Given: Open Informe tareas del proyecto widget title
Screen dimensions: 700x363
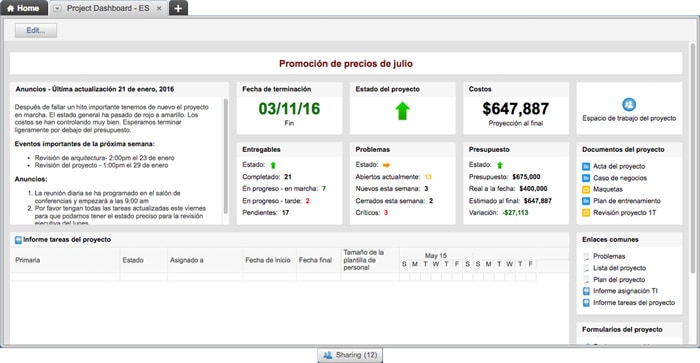Looking at the screenshot, I should pyautogui.click(x=67, y=240).
